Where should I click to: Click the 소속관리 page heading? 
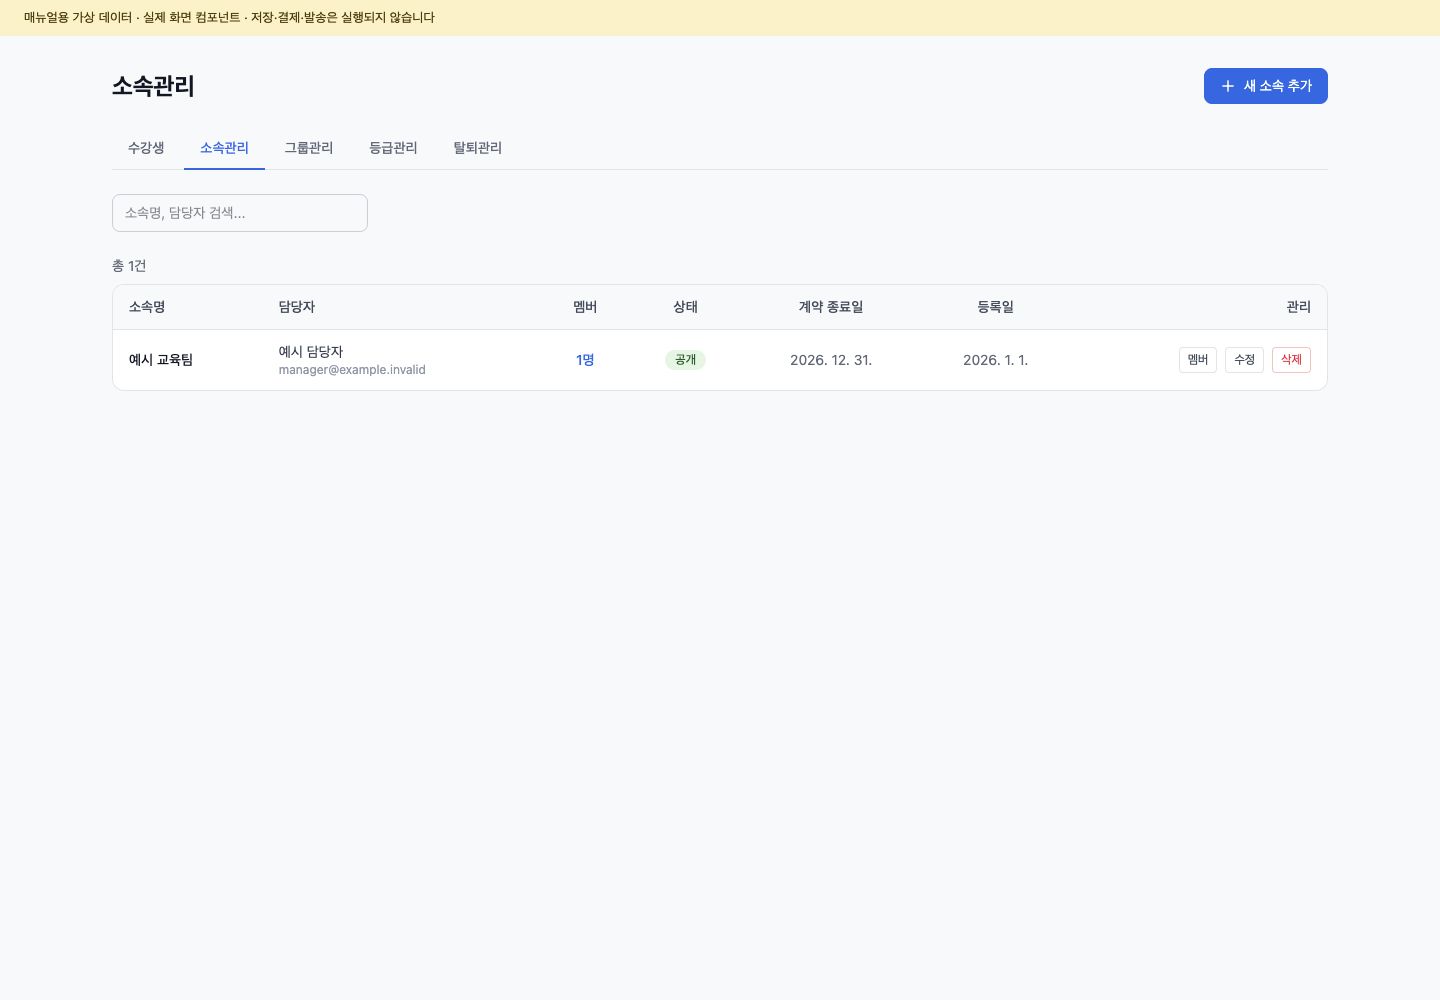153,86
